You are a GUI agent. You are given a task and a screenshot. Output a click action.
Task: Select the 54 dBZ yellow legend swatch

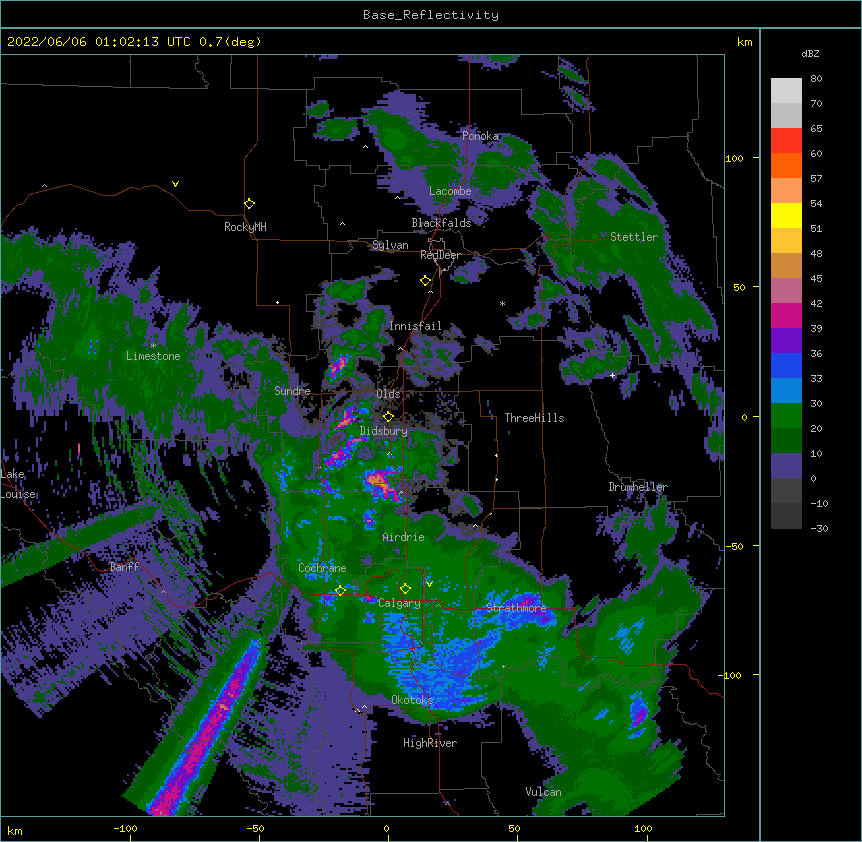(x=786, y=215)
